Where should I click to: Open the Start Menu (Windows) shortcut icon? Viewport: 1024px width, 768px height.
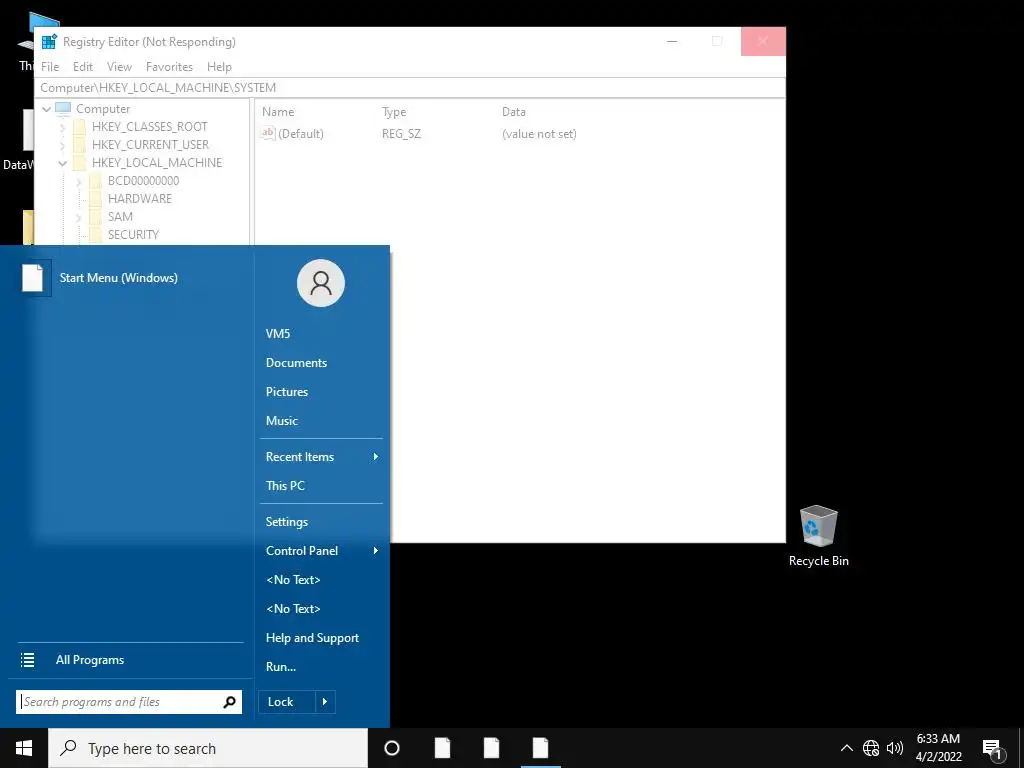pos(33,278)
